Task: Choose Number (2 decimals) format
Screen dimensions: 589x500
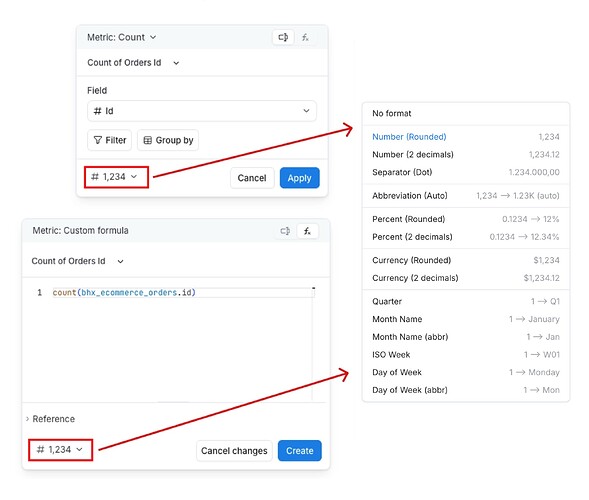Action: pyautogui.click(x=466, y=154)
